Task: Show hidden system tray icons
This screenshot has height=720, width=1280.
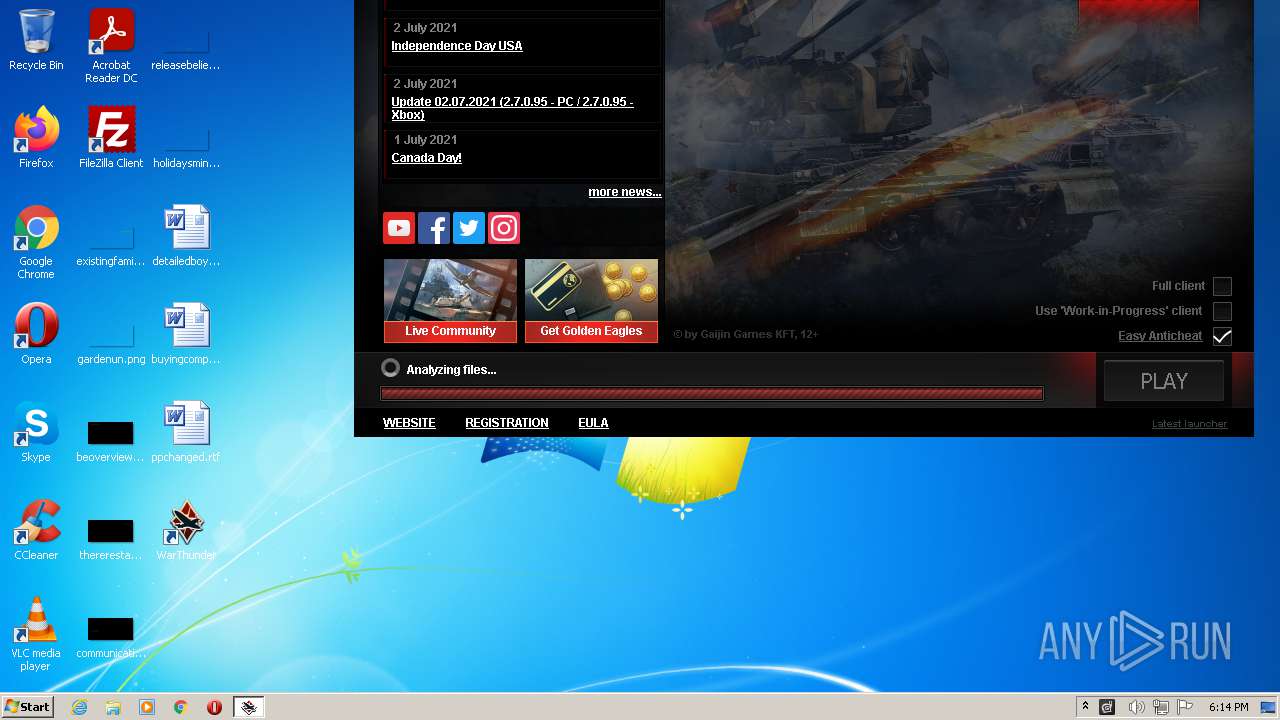Action: [x=1085, y=707]
